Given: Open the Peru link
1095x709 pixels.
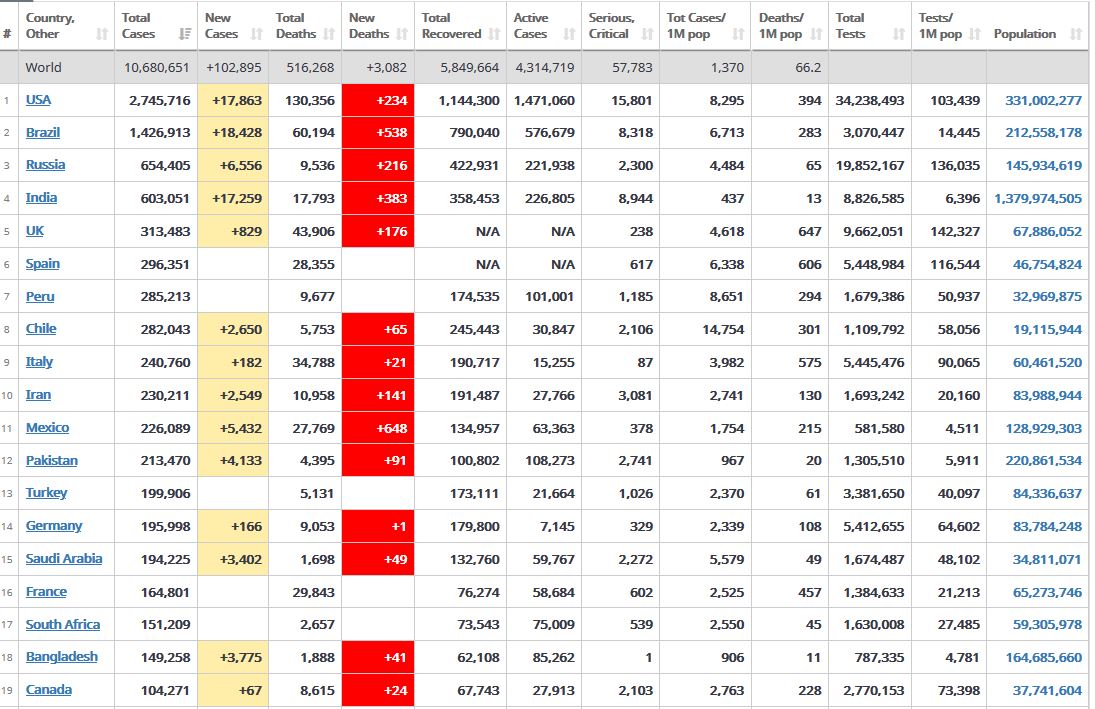Looking at the screenshot, I should (40, 296).
